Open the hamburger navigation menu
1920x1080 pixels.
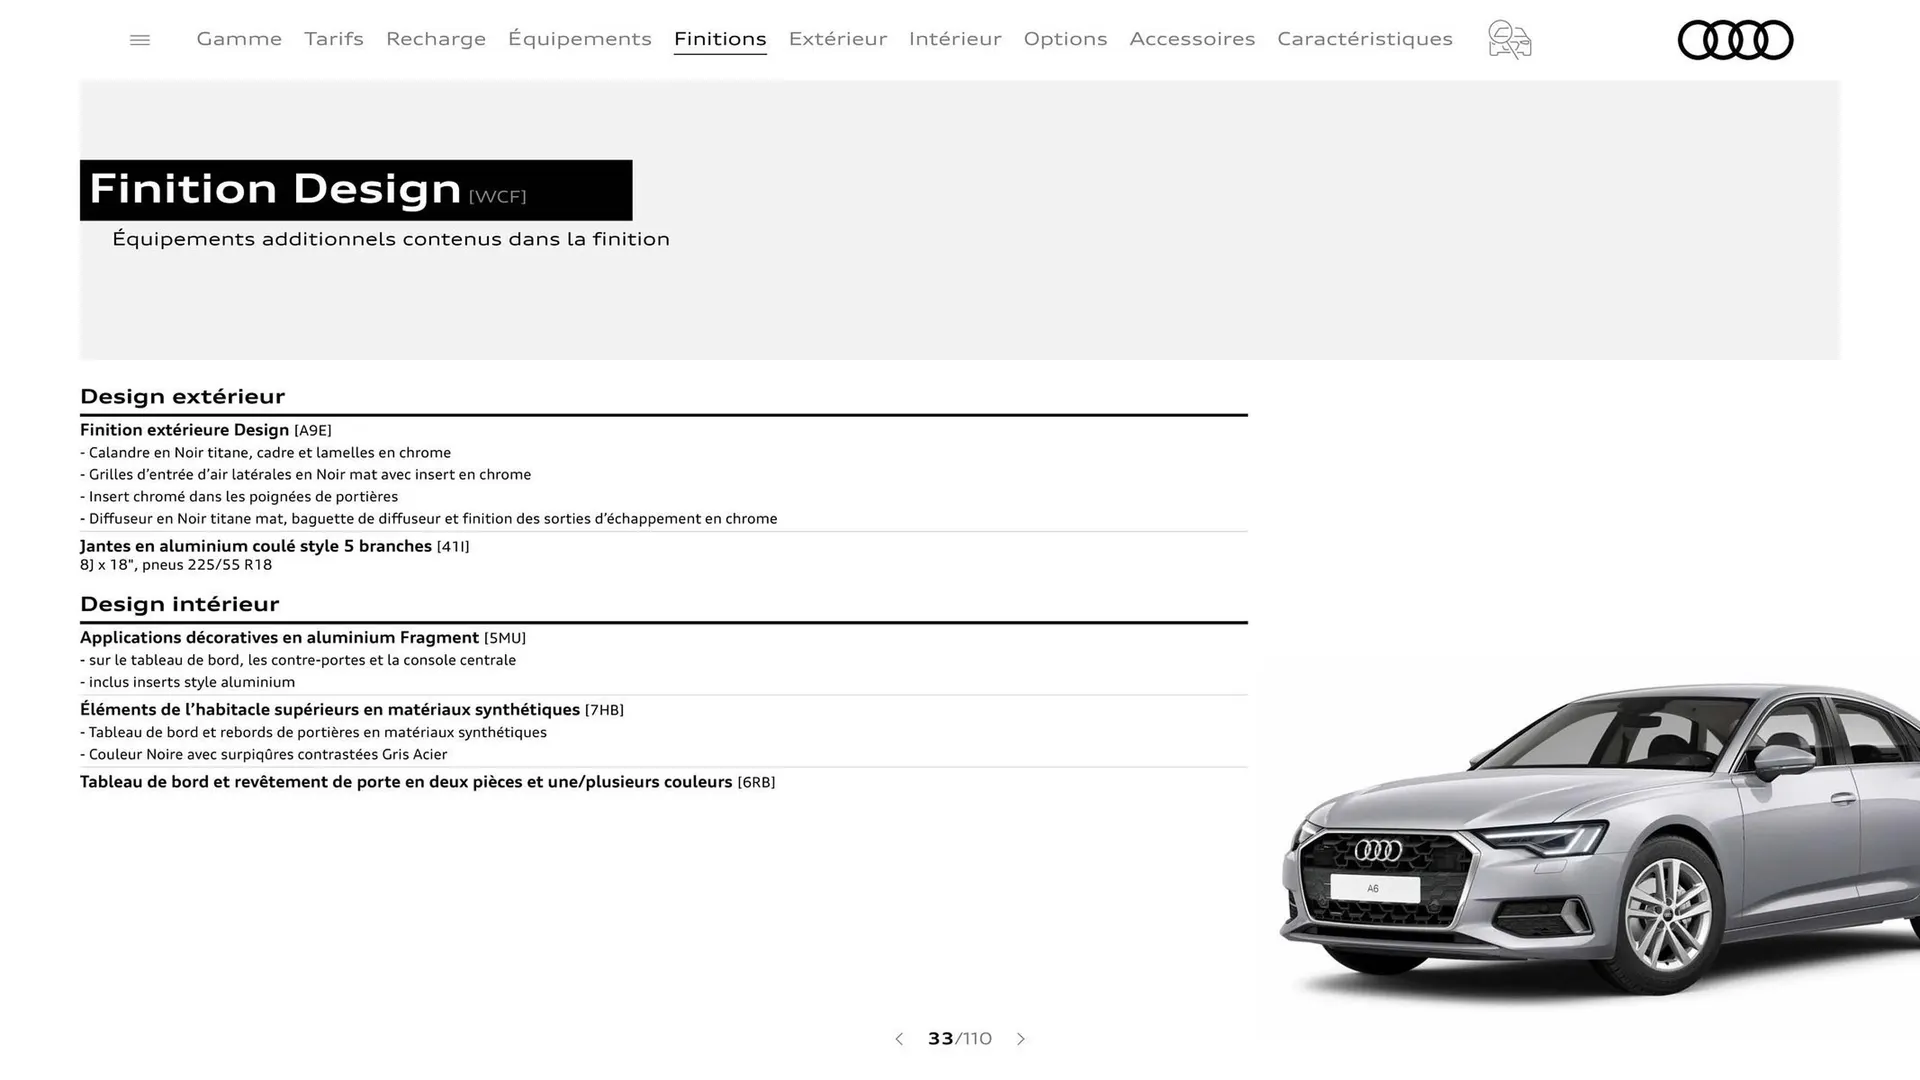[x=139, y=39]
